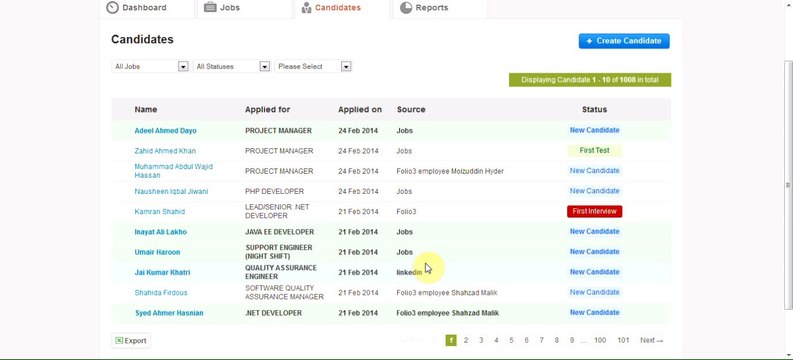Select the Candidates tab
The height and width of the screenshot is (360, 793).
coord(342,8)
